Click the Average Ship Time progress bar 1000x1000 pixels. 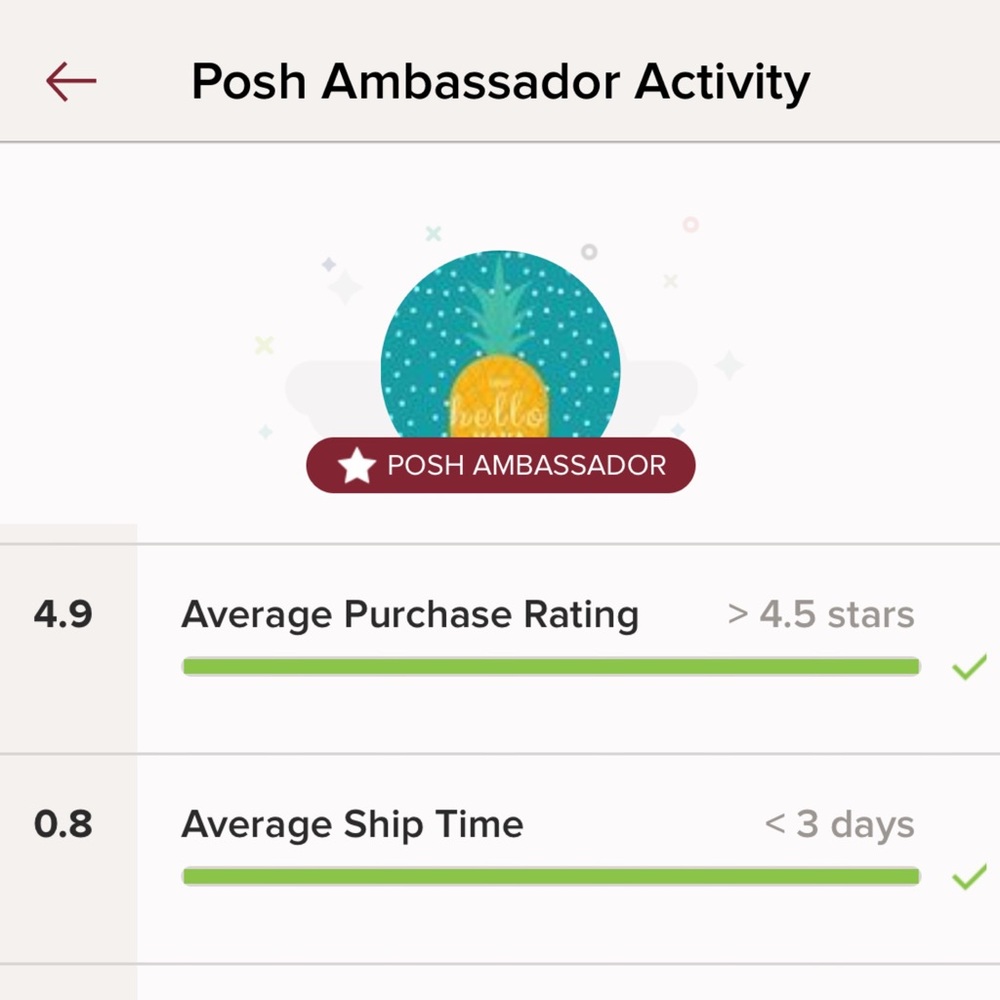[550, 877]
